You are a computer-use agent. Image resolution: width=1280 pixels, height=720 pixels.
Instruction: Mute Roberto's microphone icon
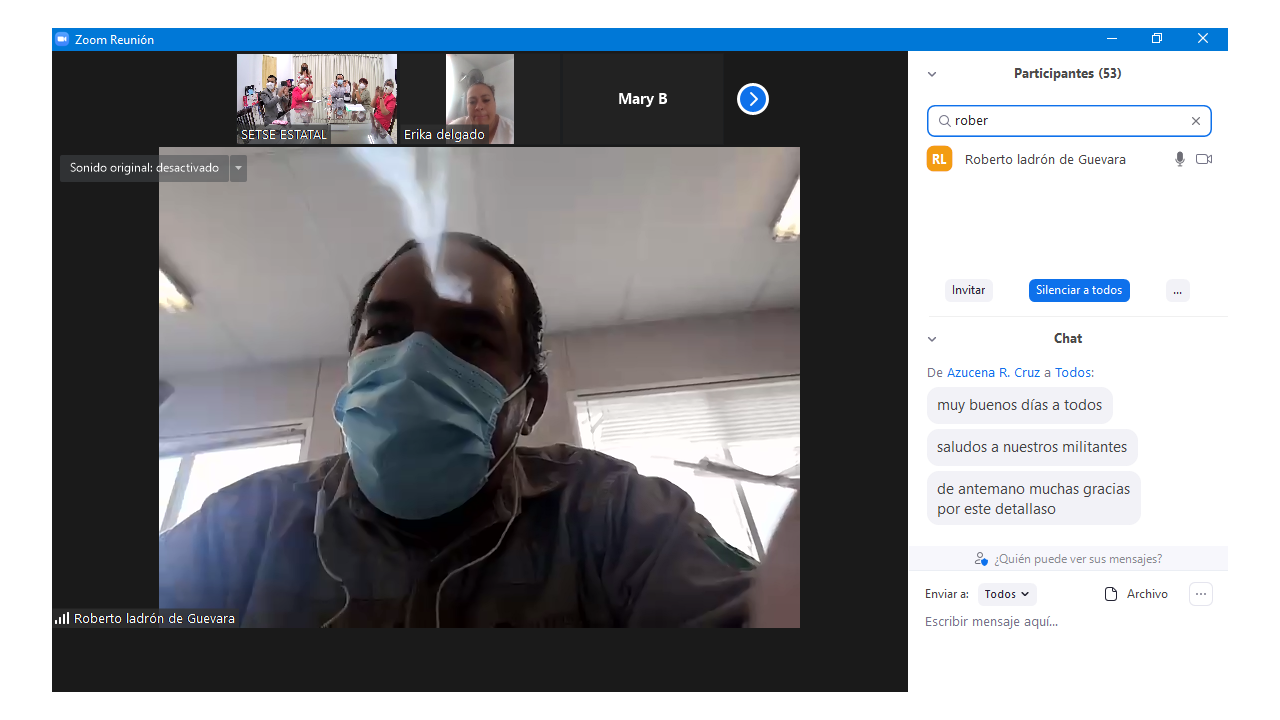click(x=1180, y=159)
